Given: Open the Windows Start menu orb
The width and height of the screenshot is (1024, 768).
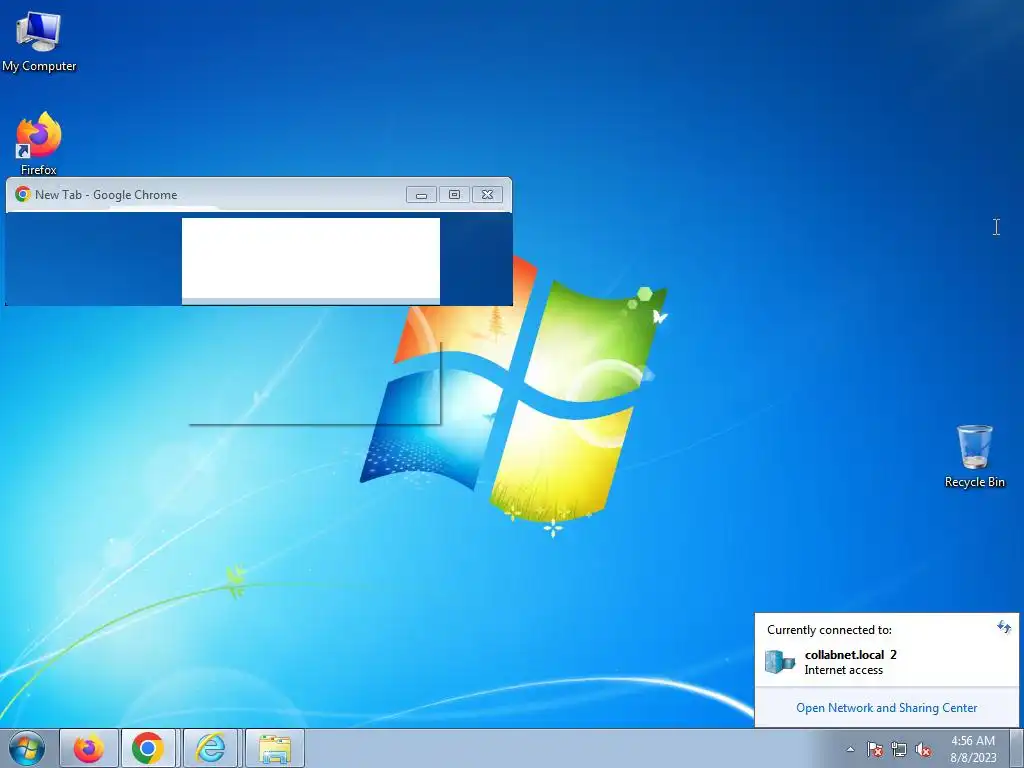Looking at the screenshot, I should pos(27,748).
